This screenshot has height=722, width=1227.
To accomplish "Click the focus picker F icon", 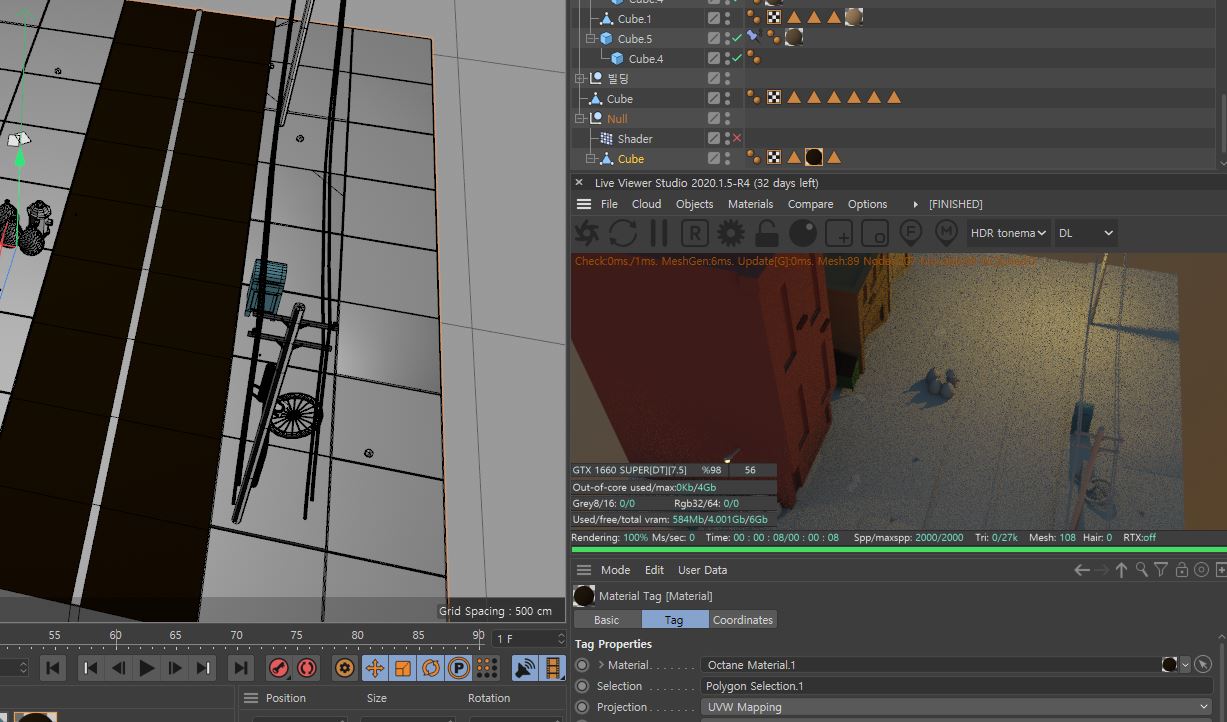I will point(910,233).
